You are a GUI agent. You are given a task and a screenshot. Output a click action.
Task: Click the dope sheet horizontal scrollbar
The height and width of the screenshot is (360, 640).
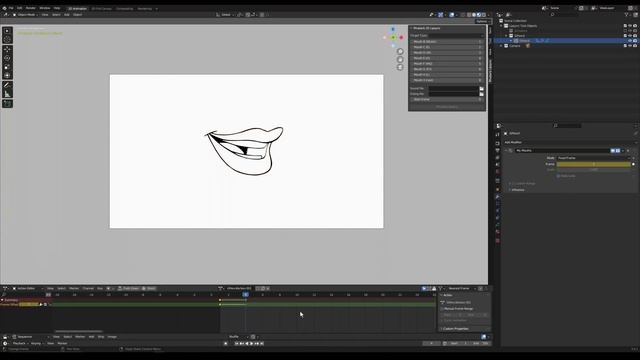click(x=78, y=331)
